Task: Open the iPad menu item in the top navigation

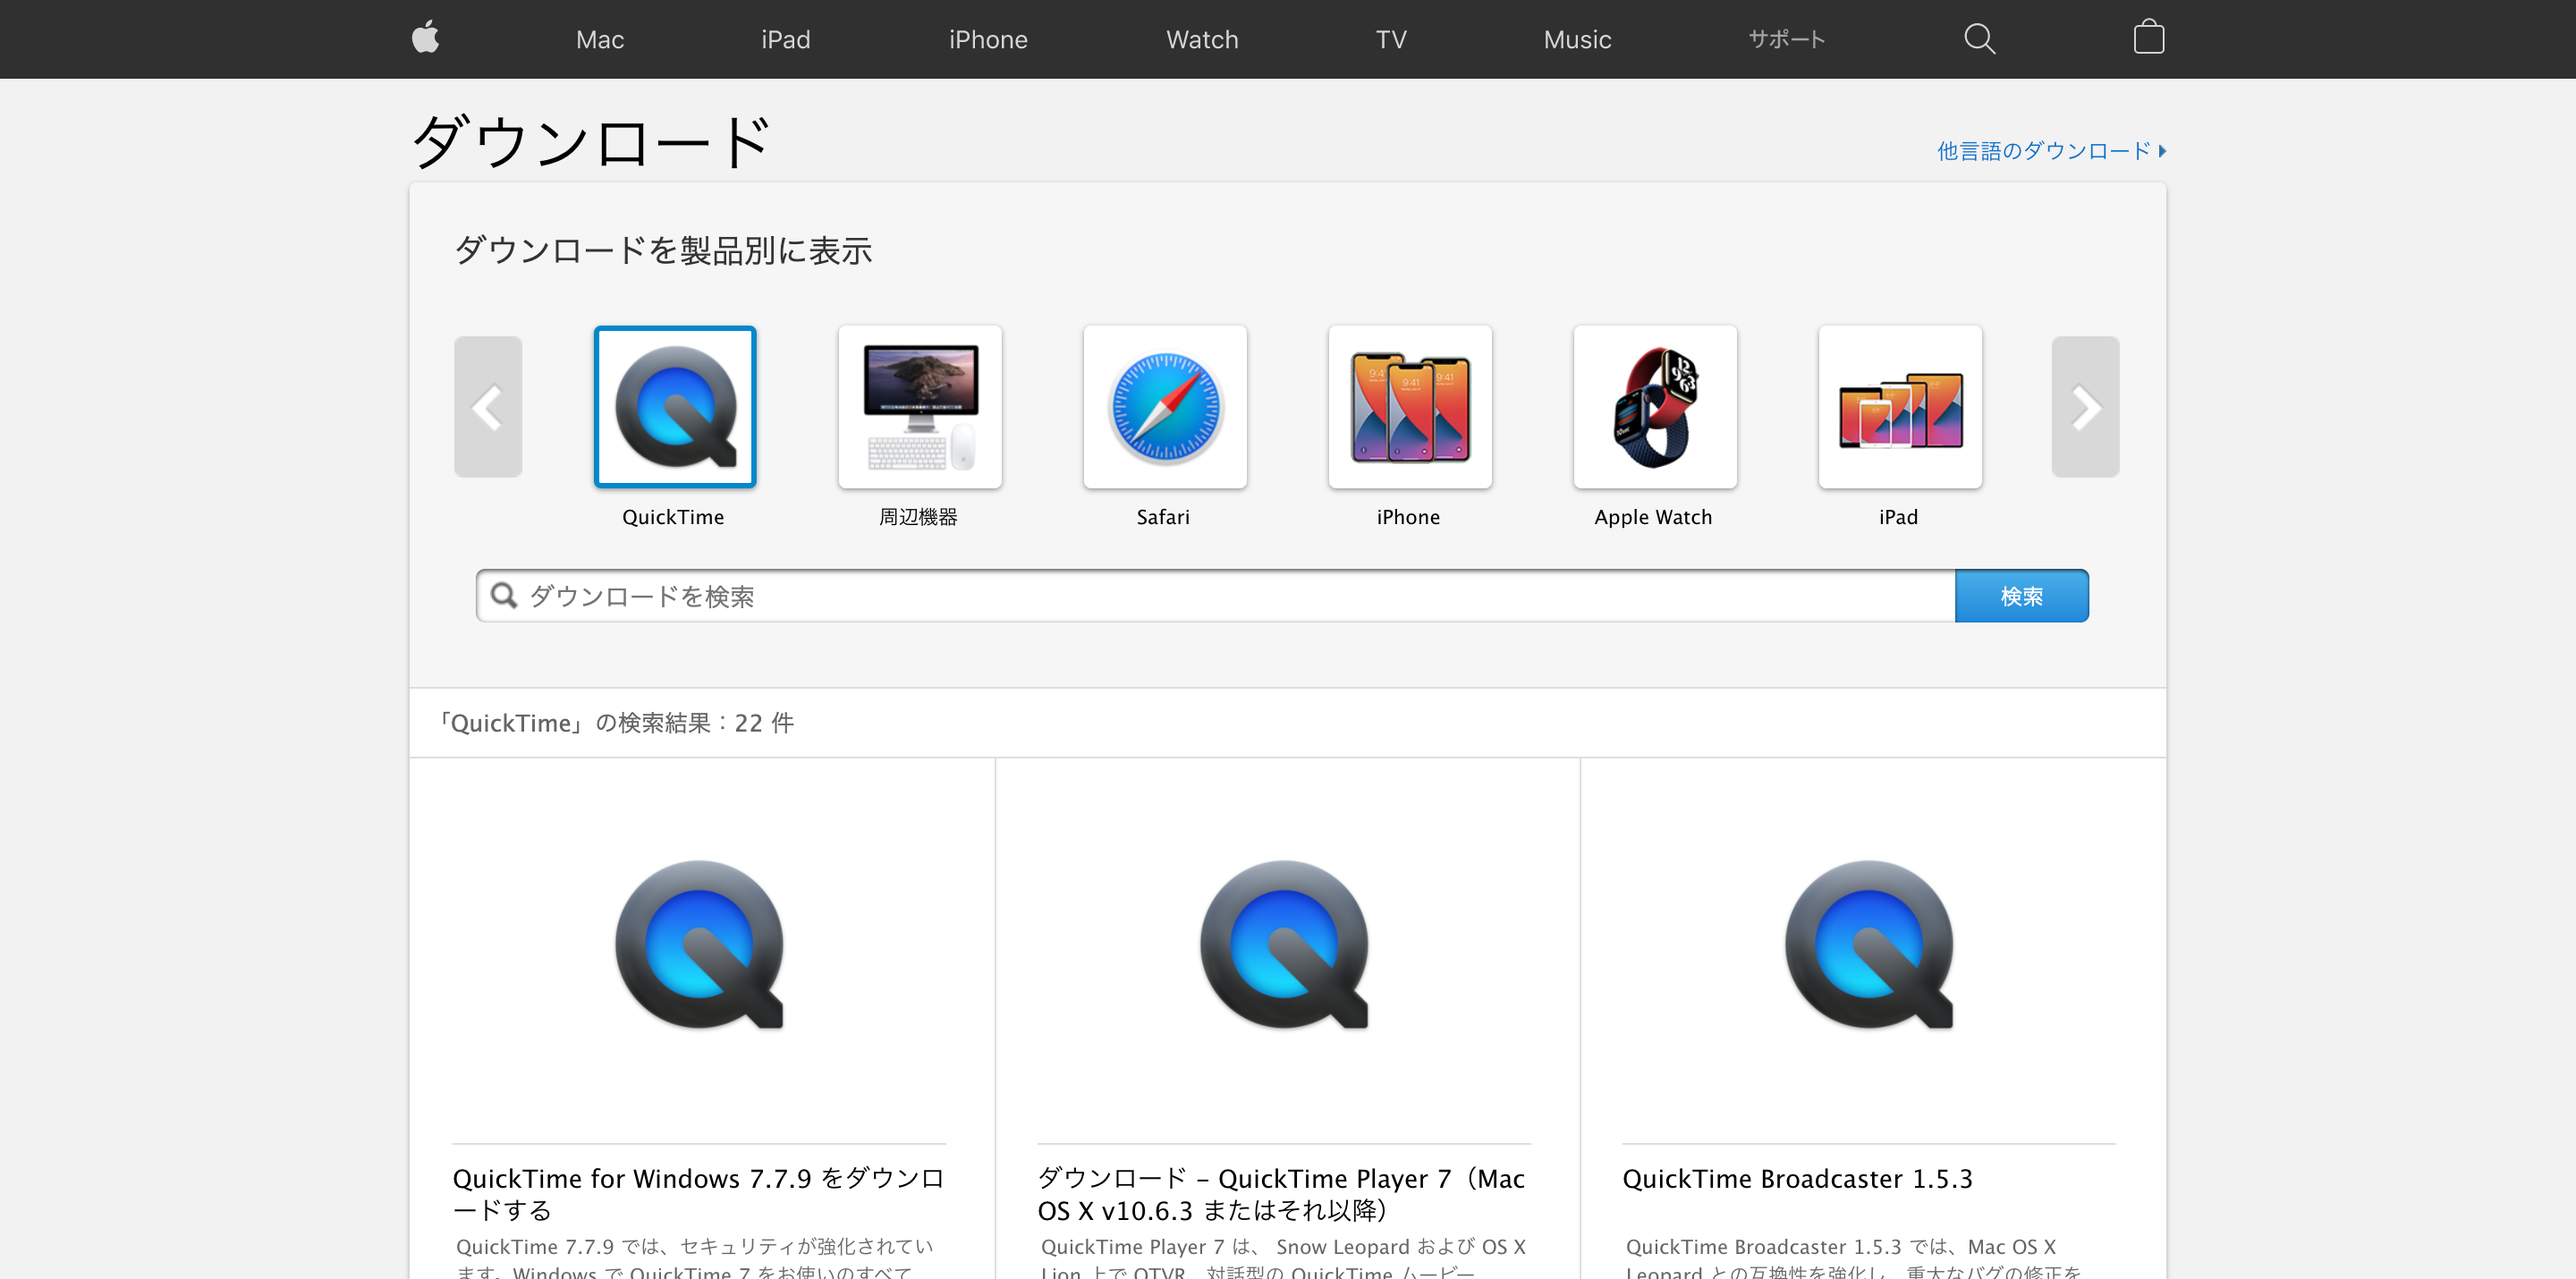Action: pos(786,39)
